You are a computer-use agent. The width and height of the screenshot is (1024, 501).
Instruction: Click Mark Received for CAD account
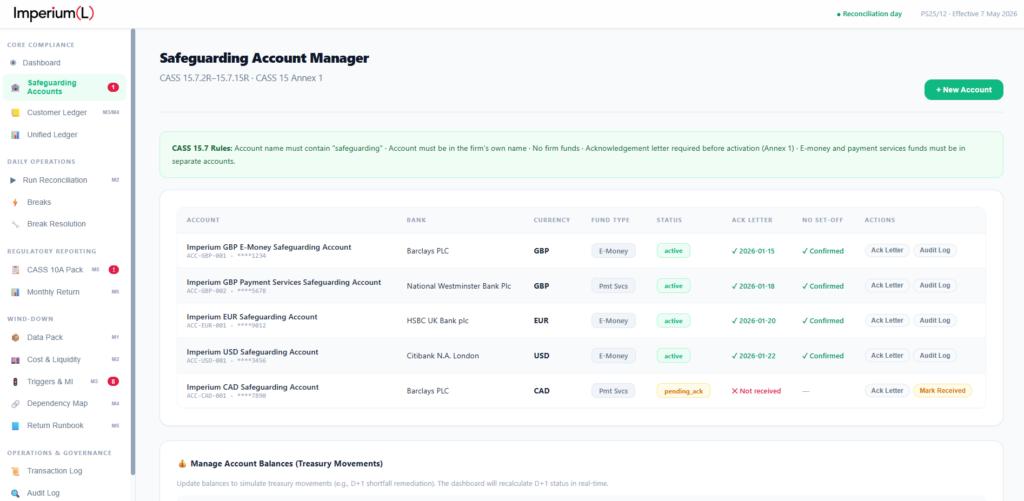942,391
